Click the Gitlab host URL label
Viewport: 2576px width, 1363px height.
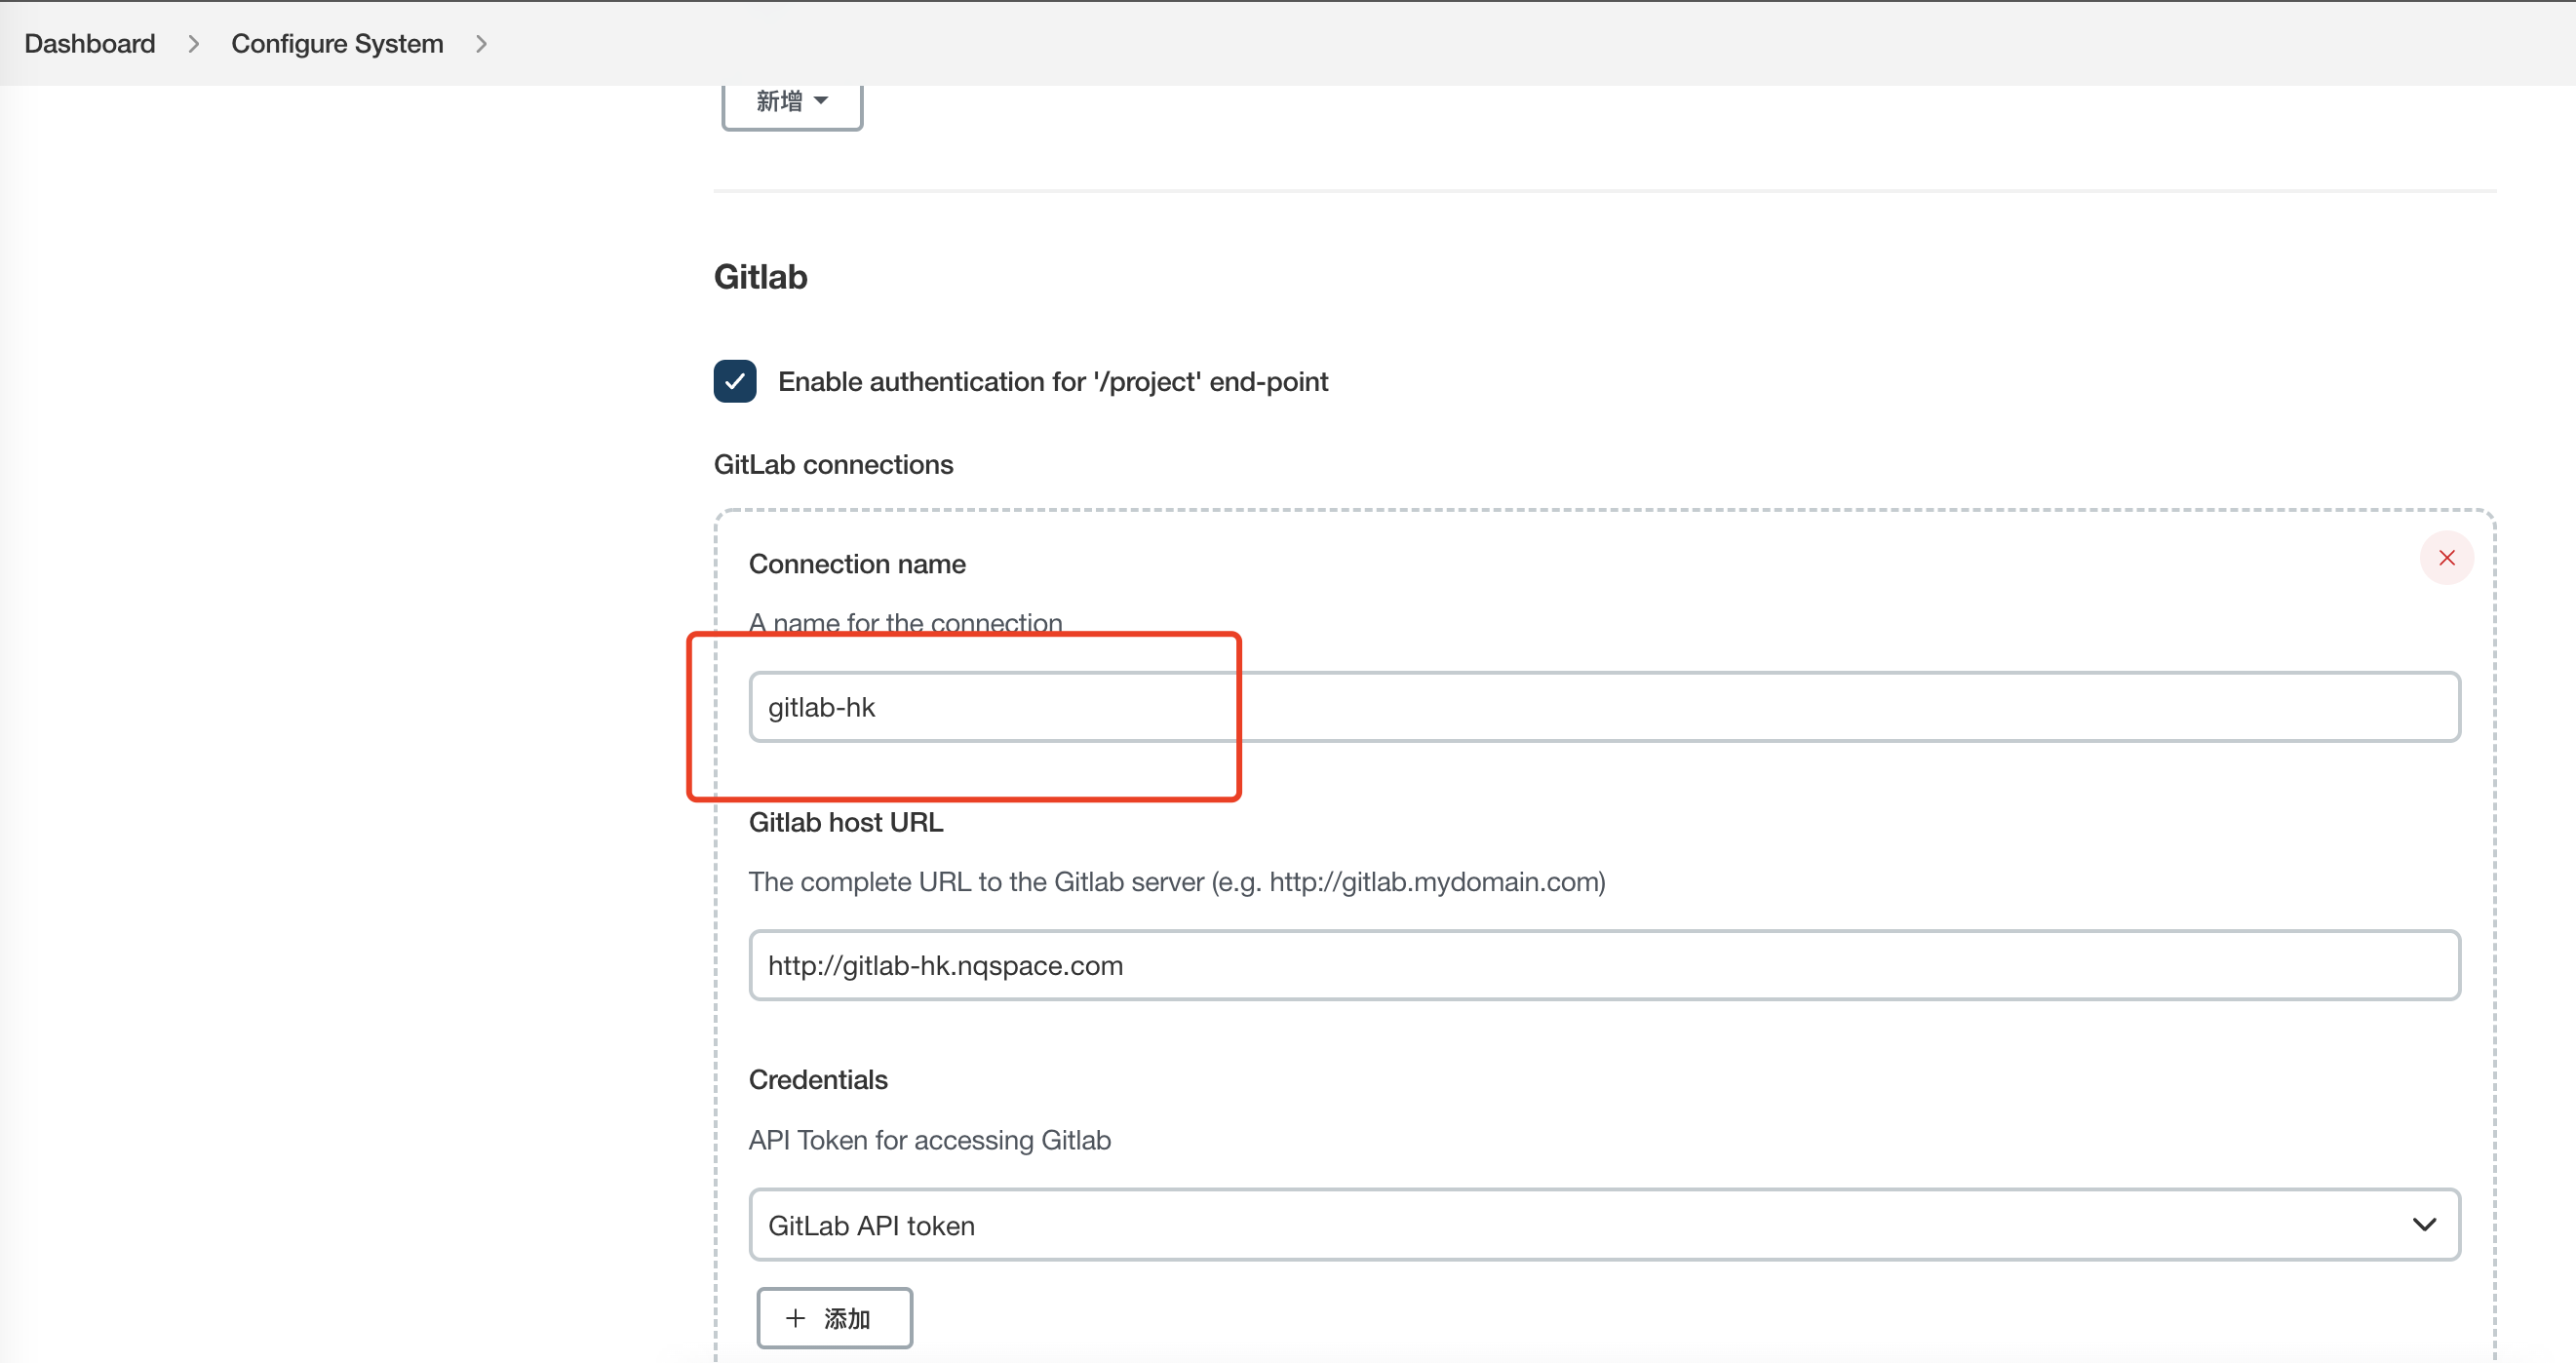(846, 822)
